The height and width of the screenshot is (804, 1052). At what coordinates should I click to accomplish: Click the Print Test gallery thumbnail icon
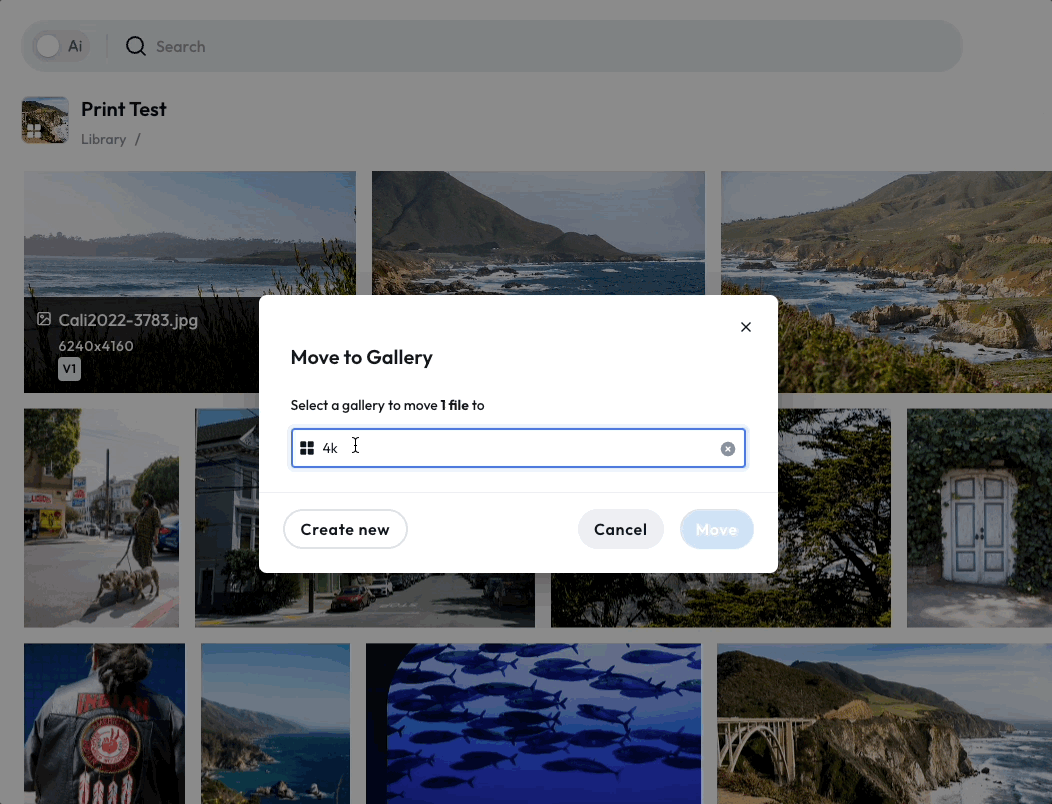(x=45, y=120)
